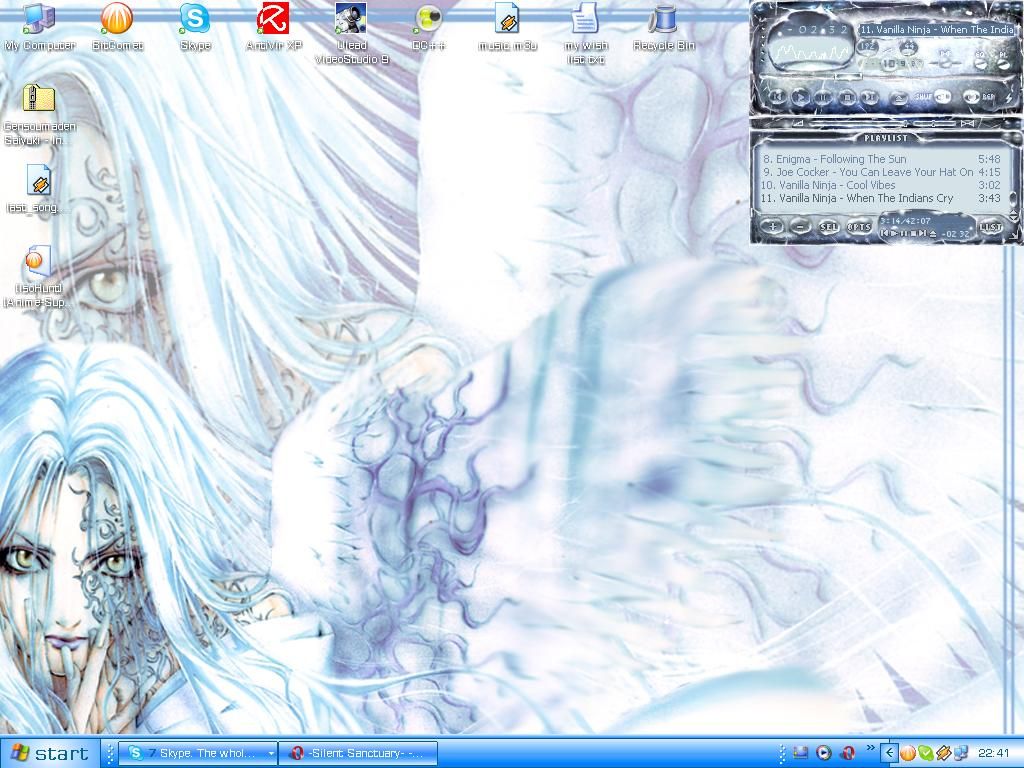Open the AntiVir XP desktop shortcut
This screenshot has height=768, width=1024.
click(x=273, y=27)
